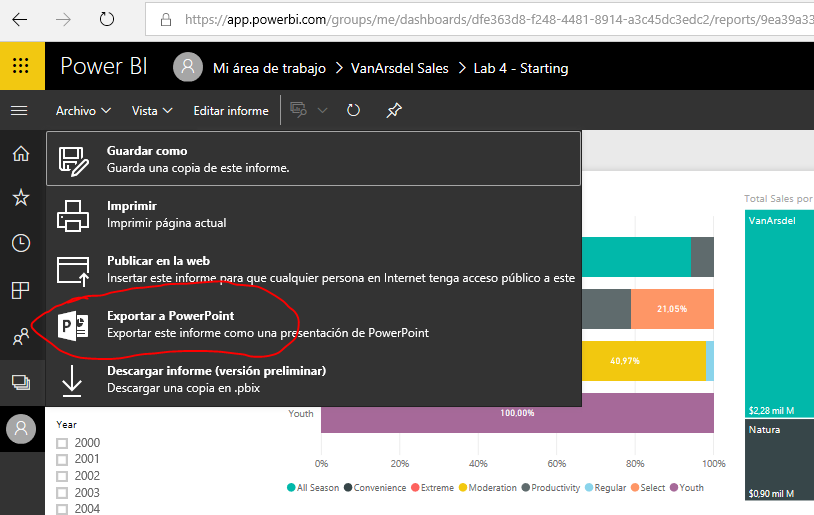Select Publicar en la web entry

pyautogui.click(x=314, y=269)
